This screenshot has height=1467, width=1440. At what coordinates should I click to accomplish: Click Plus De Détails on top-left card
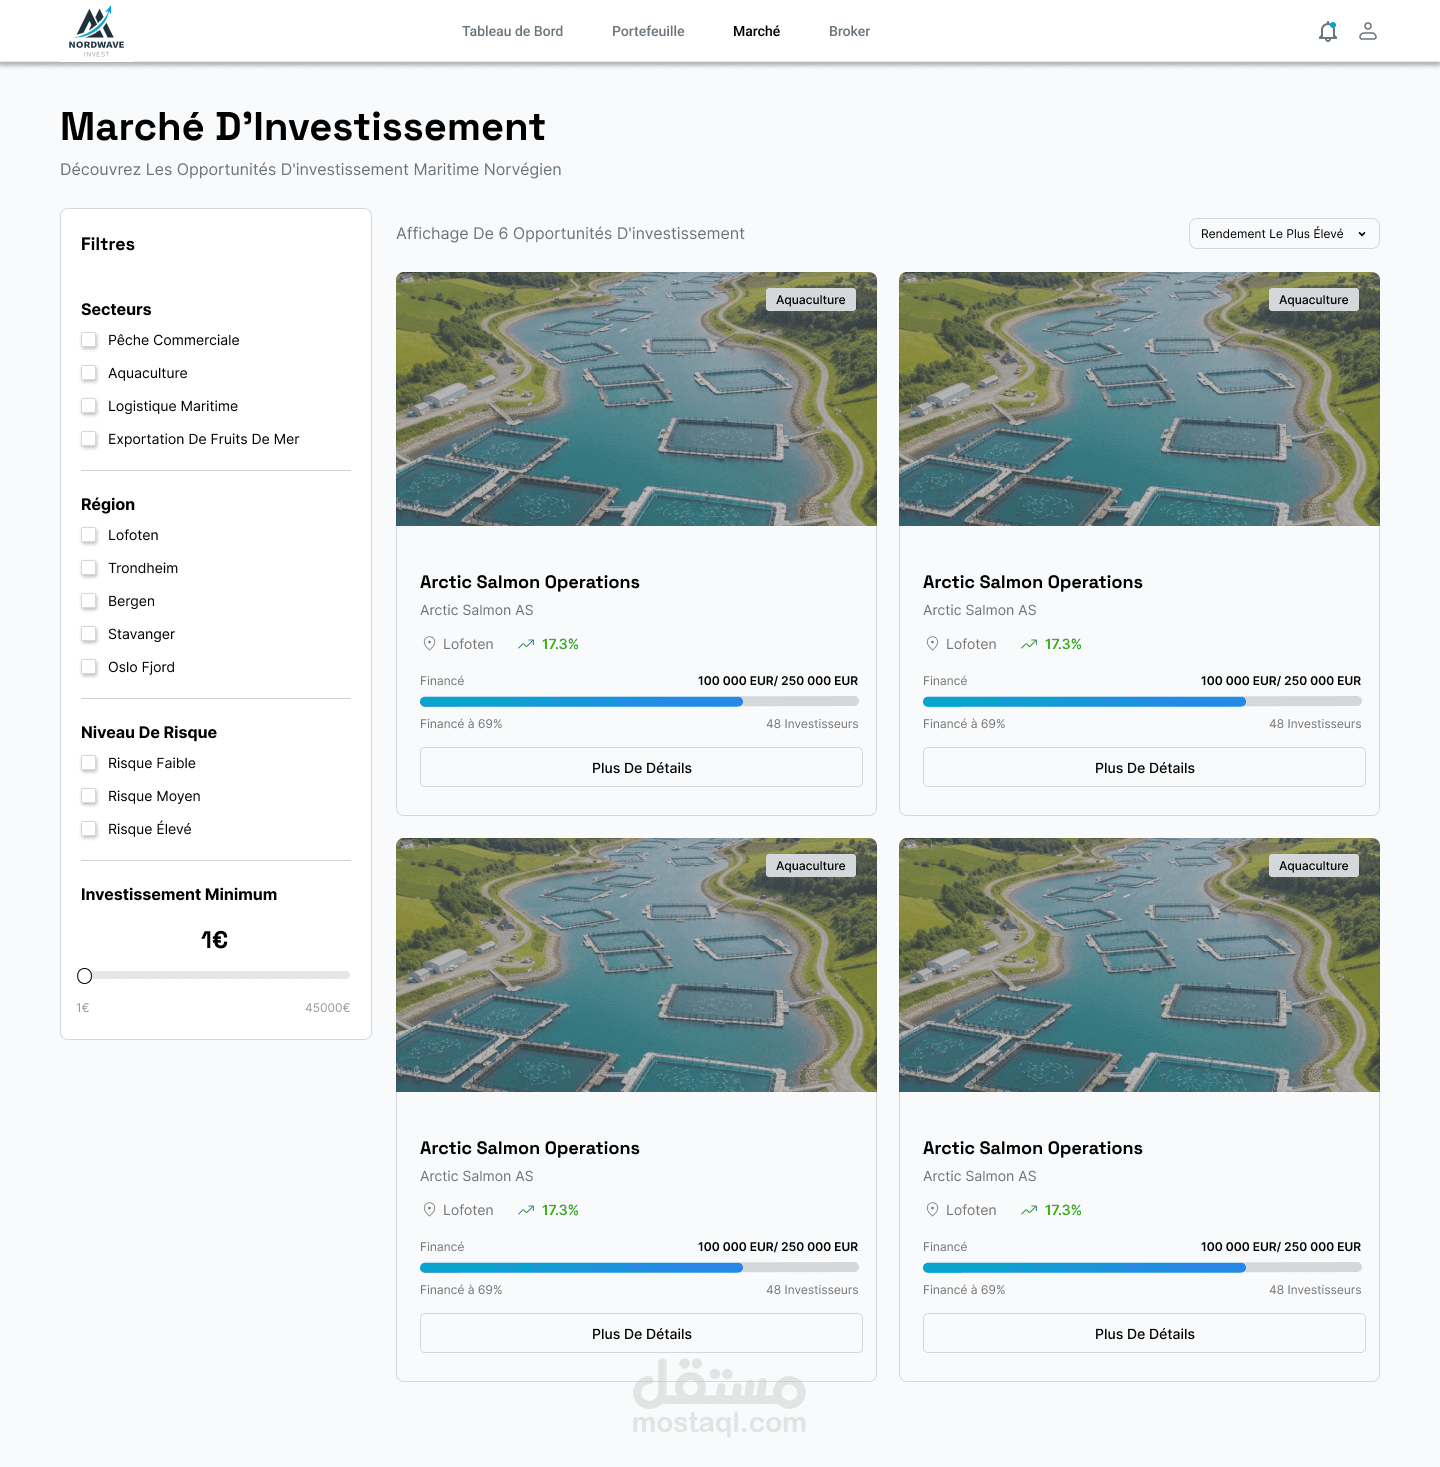(641, 767)
